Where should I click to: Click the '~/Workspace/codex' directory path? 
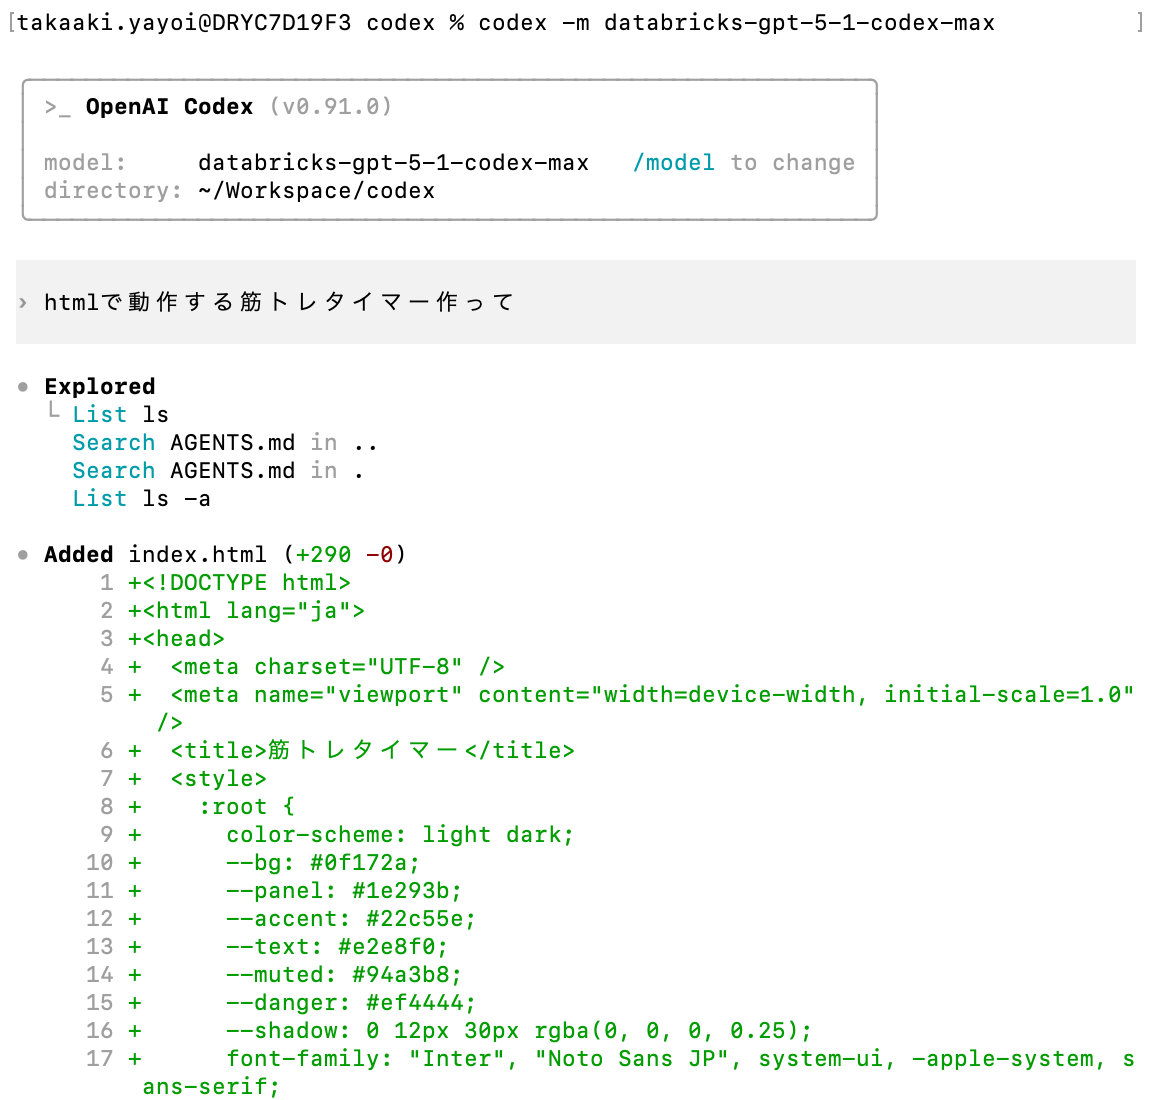tap(318, 190)
